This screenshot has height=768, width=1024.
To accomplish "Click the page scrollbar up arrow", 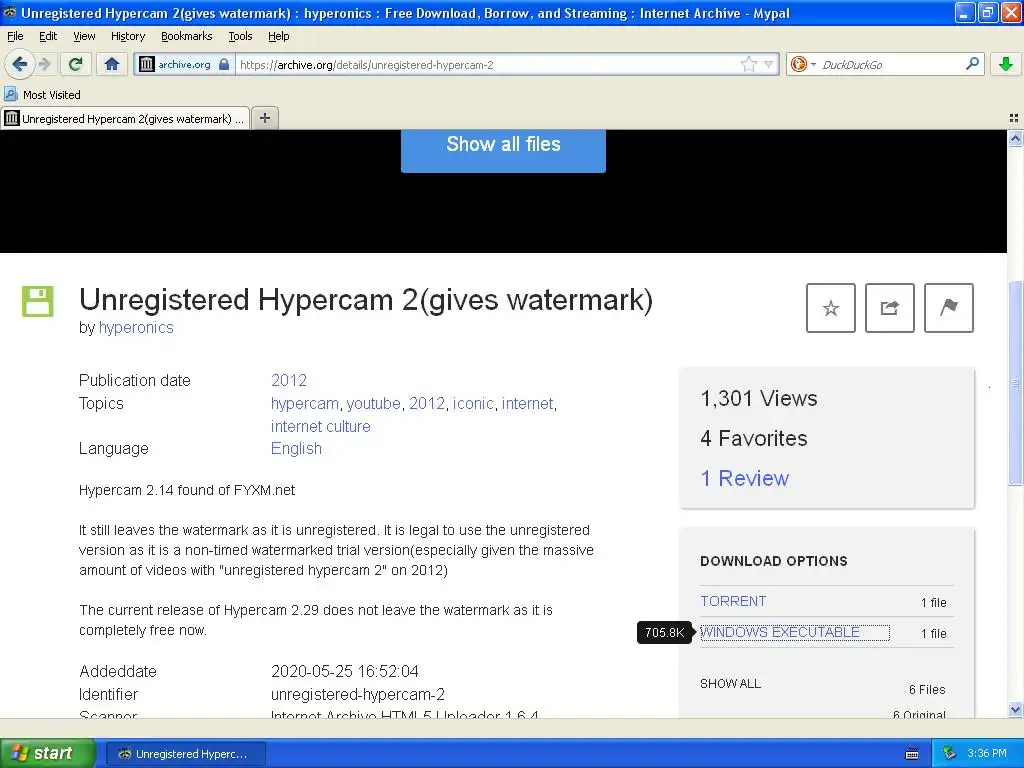I will (x=1015, y=138).
